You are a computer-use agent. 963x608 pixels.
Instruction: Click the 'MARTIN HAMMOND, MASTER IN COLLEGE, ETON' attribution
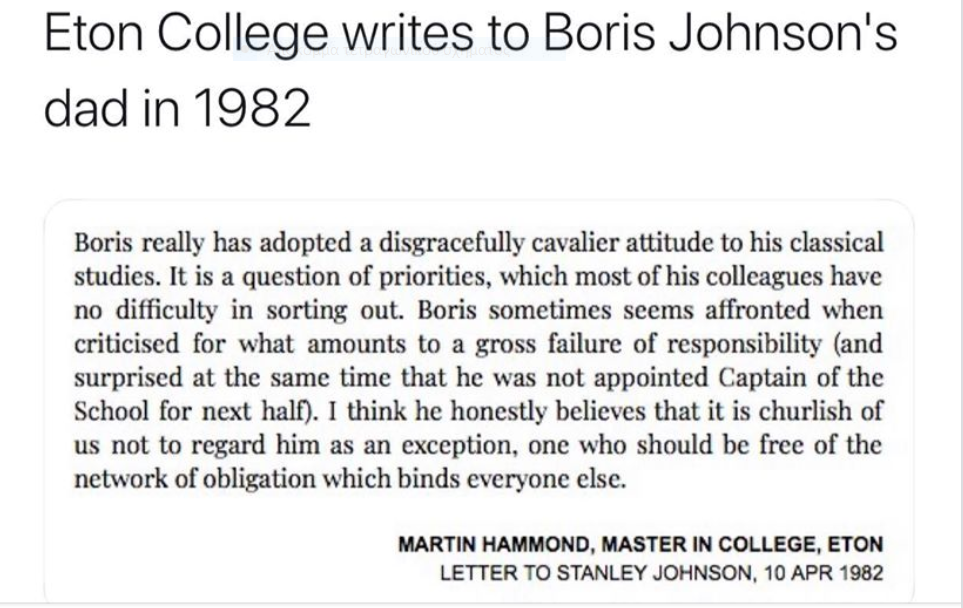pyautogui.click(x=641, y=544)
